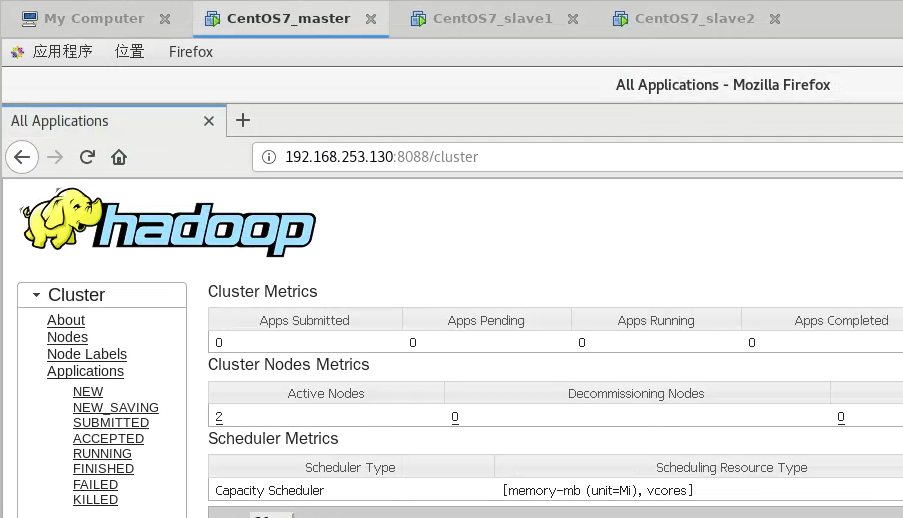Click the Scheduler Type column header

pyautogui.click(x=350, y=467)
